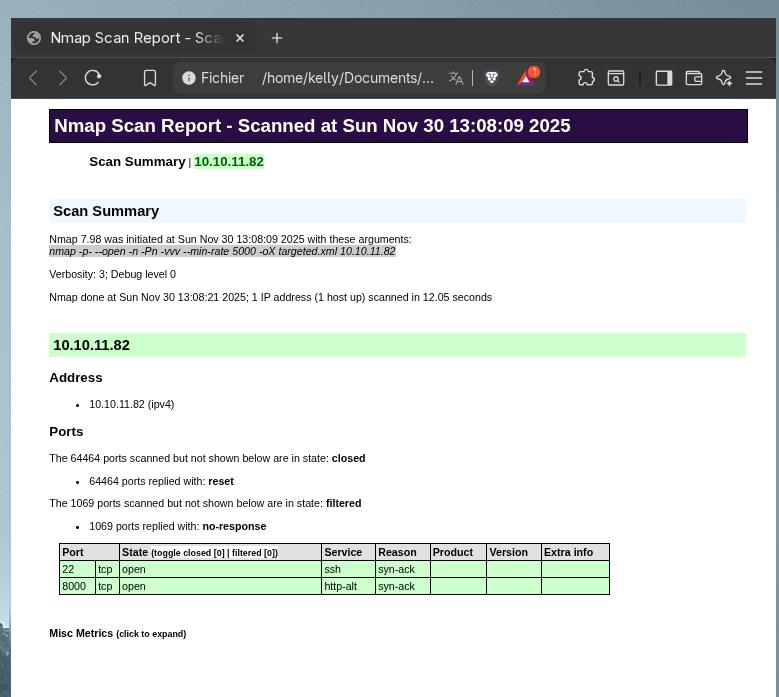Open Brave Shields lion icon
This screenshot has width=779, height=697.
tap(491, 78)
